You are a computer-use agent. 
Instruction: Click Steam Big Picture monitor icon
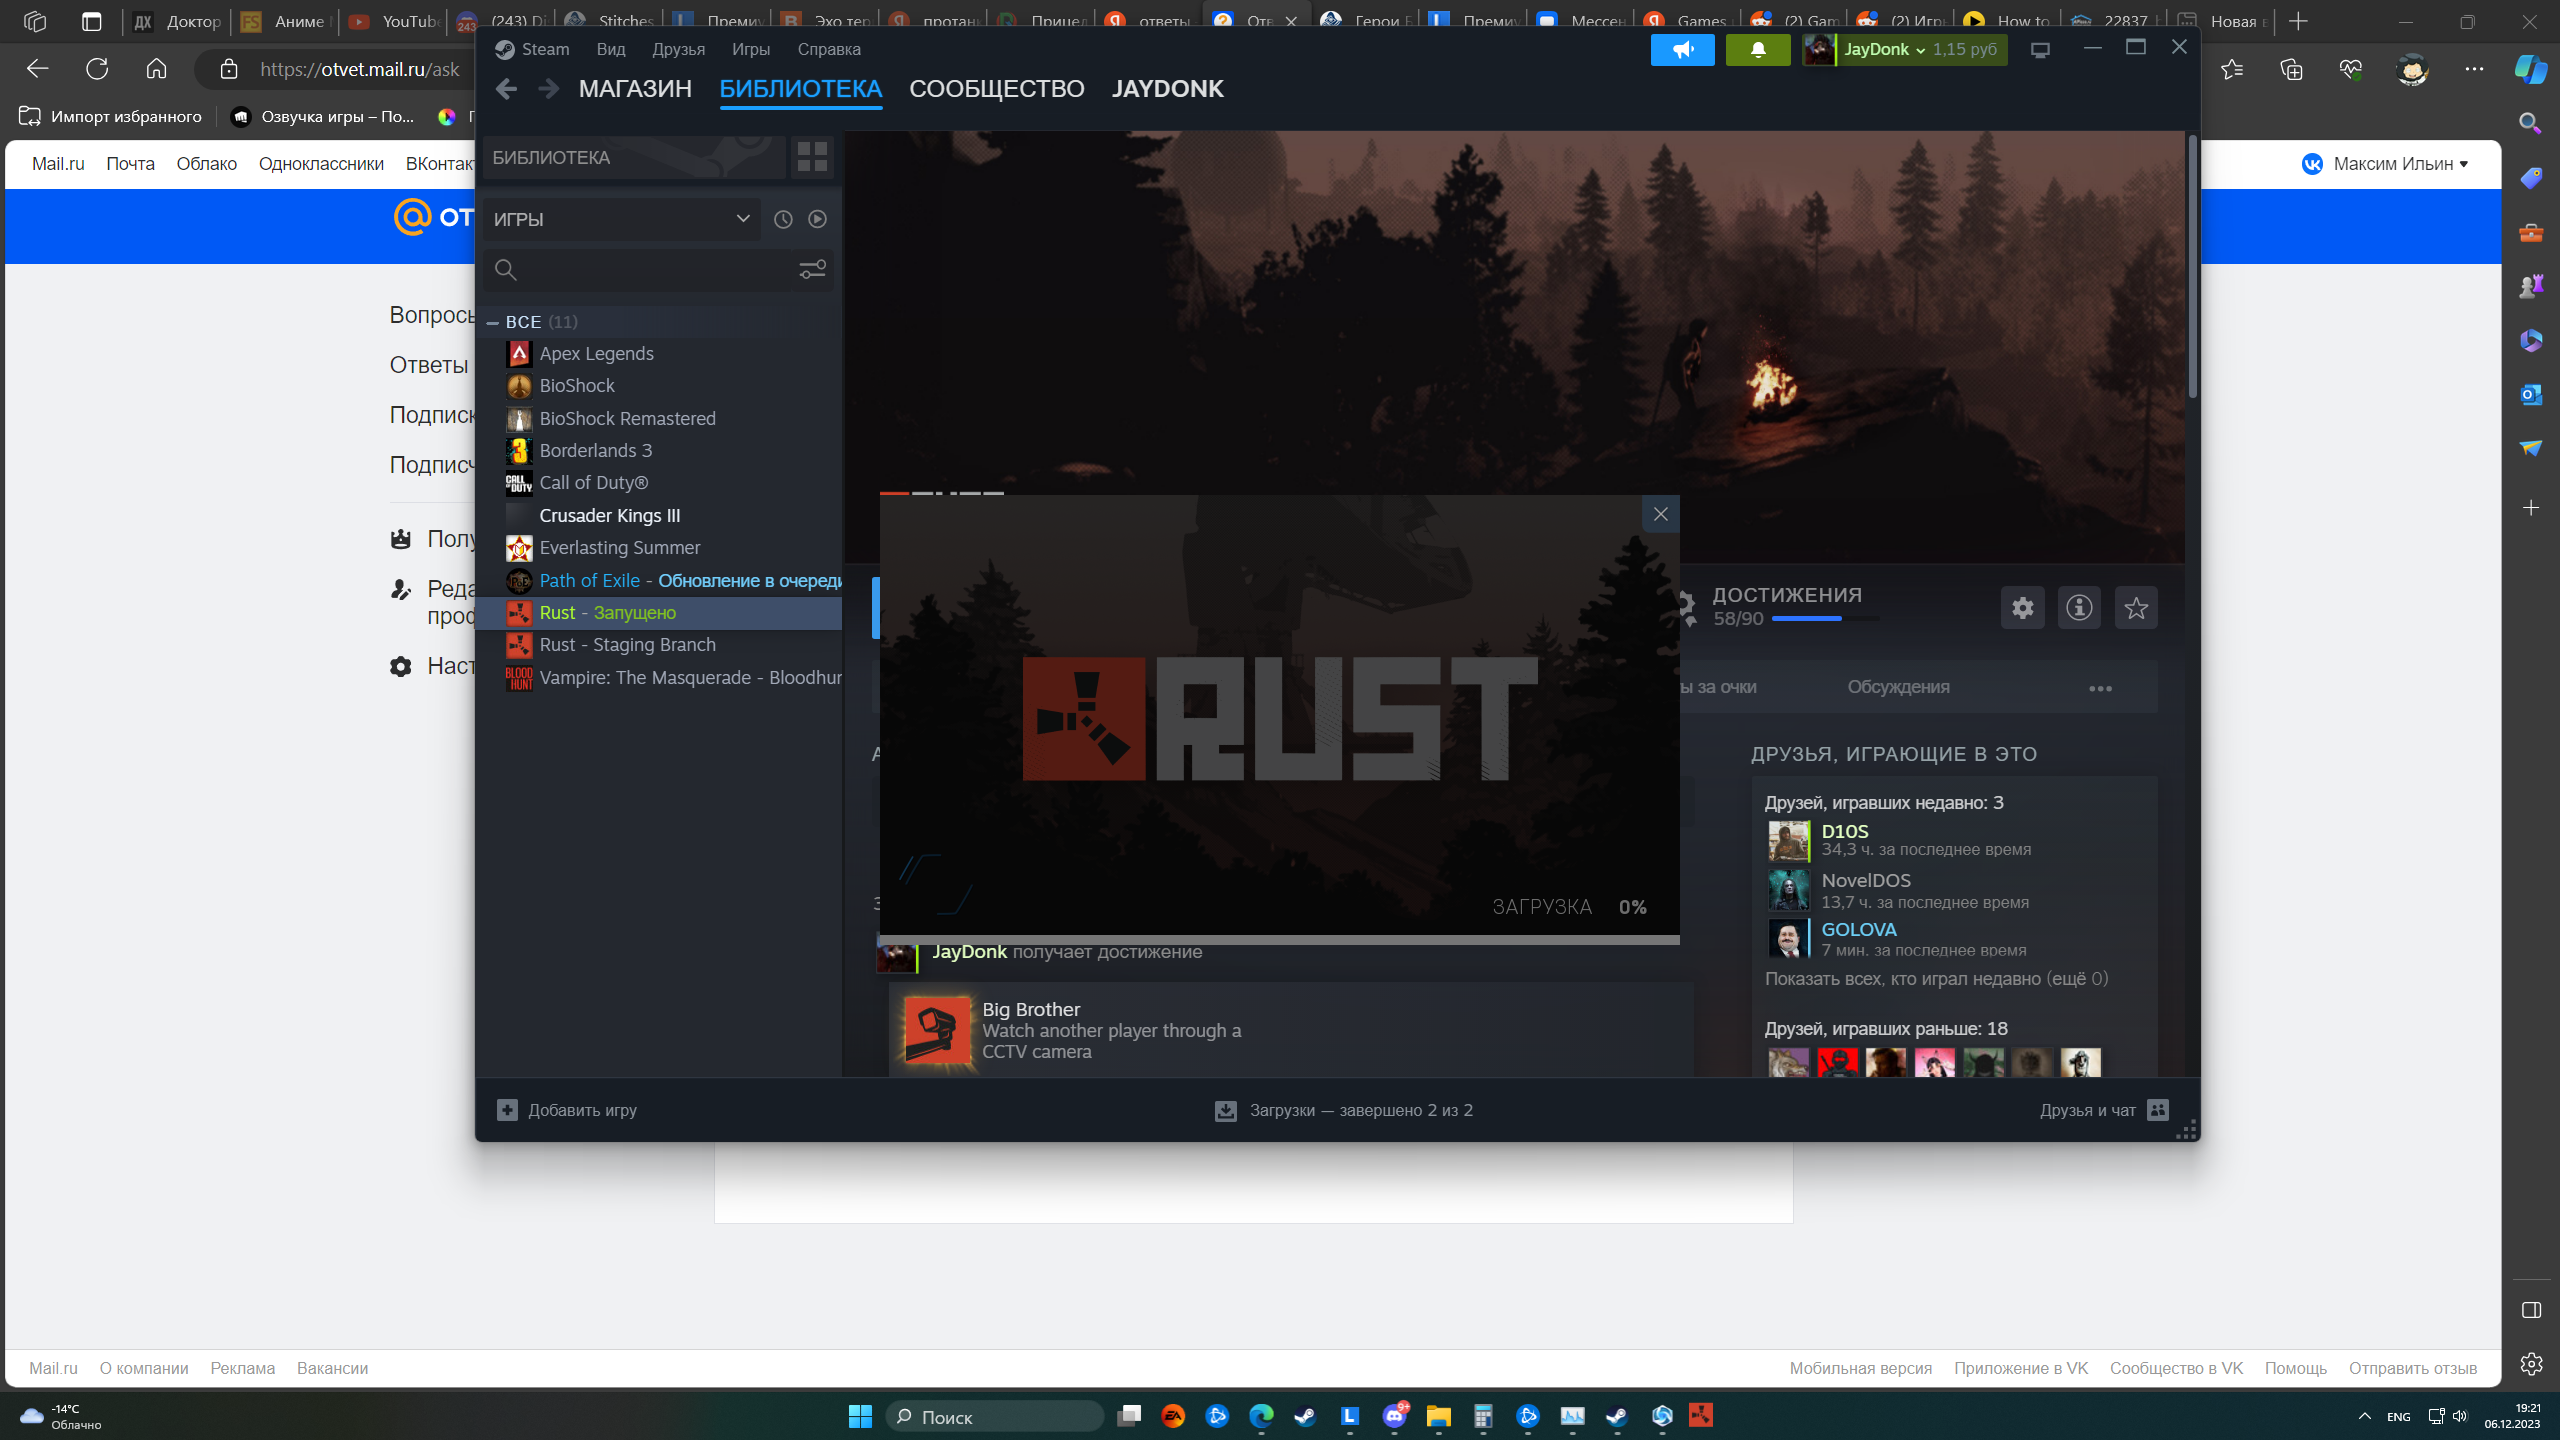click(x=2040, y=50)
